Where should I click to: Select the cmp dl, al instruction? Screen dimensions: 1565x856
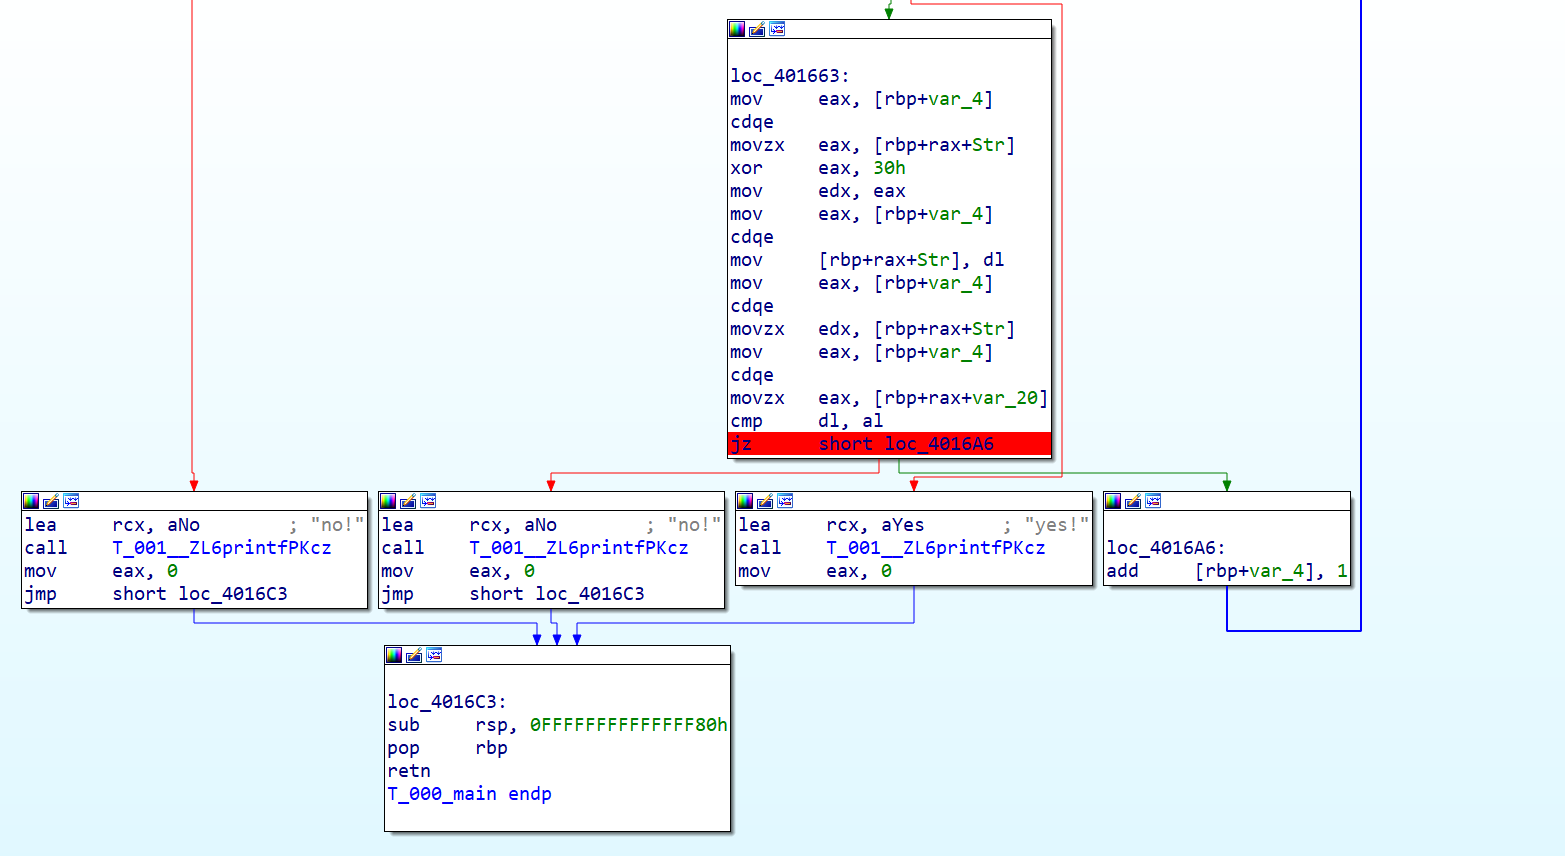click(806, 421)
